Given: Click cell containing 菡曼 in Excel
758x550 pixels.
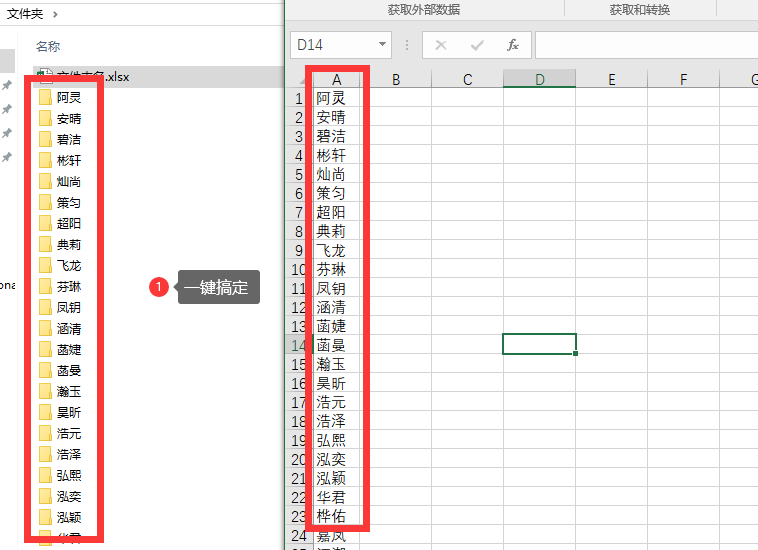Looking at the screenshot, I should click(x=337, y=345).
